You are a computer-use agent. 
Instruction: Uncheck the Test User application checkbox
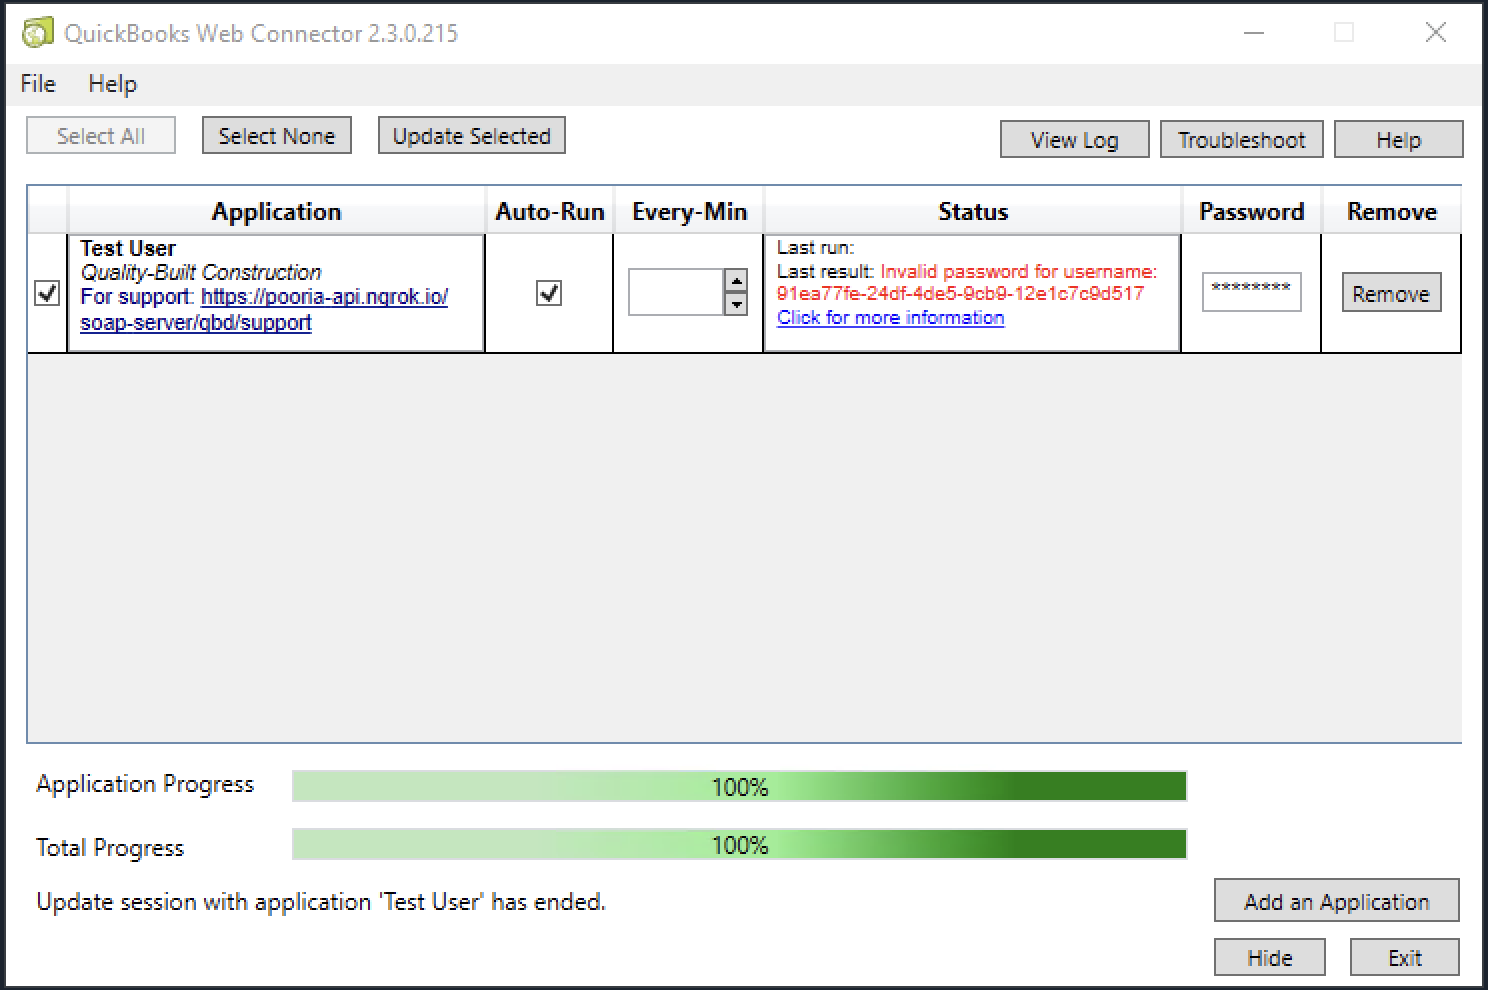pyautogui.click(x=47, y=293)
